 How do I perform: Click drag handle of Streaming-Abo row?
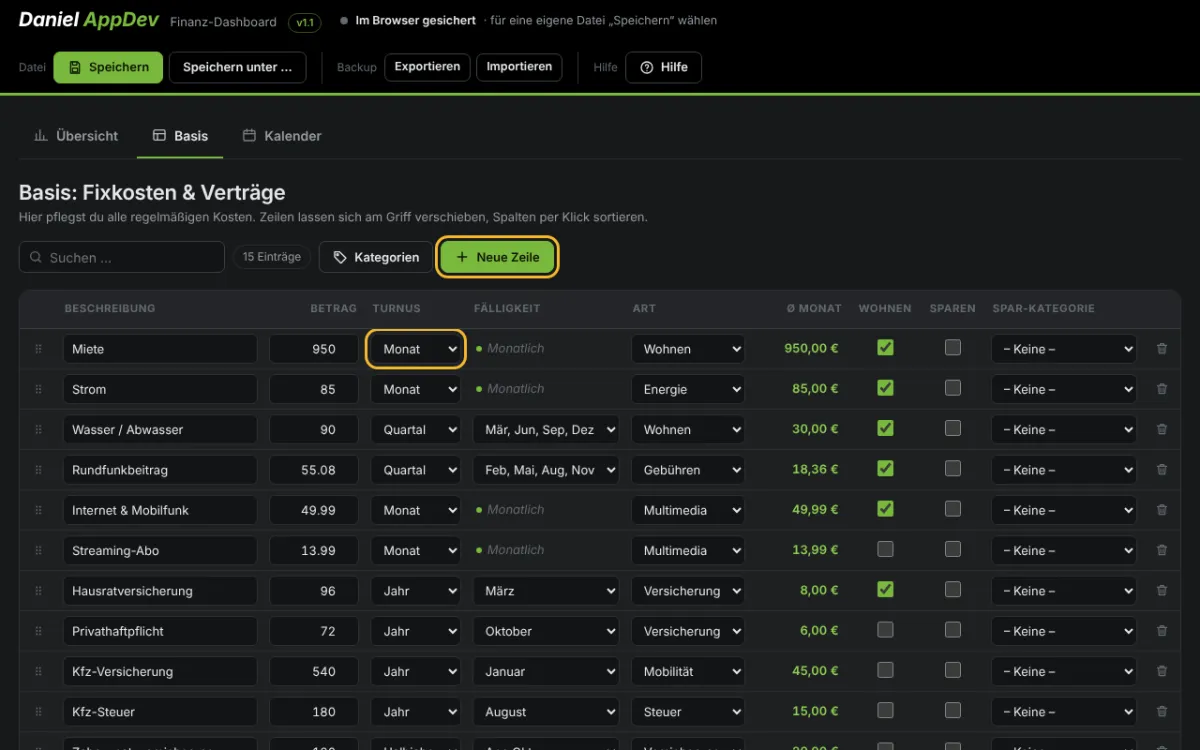click(x=38, y=550)
